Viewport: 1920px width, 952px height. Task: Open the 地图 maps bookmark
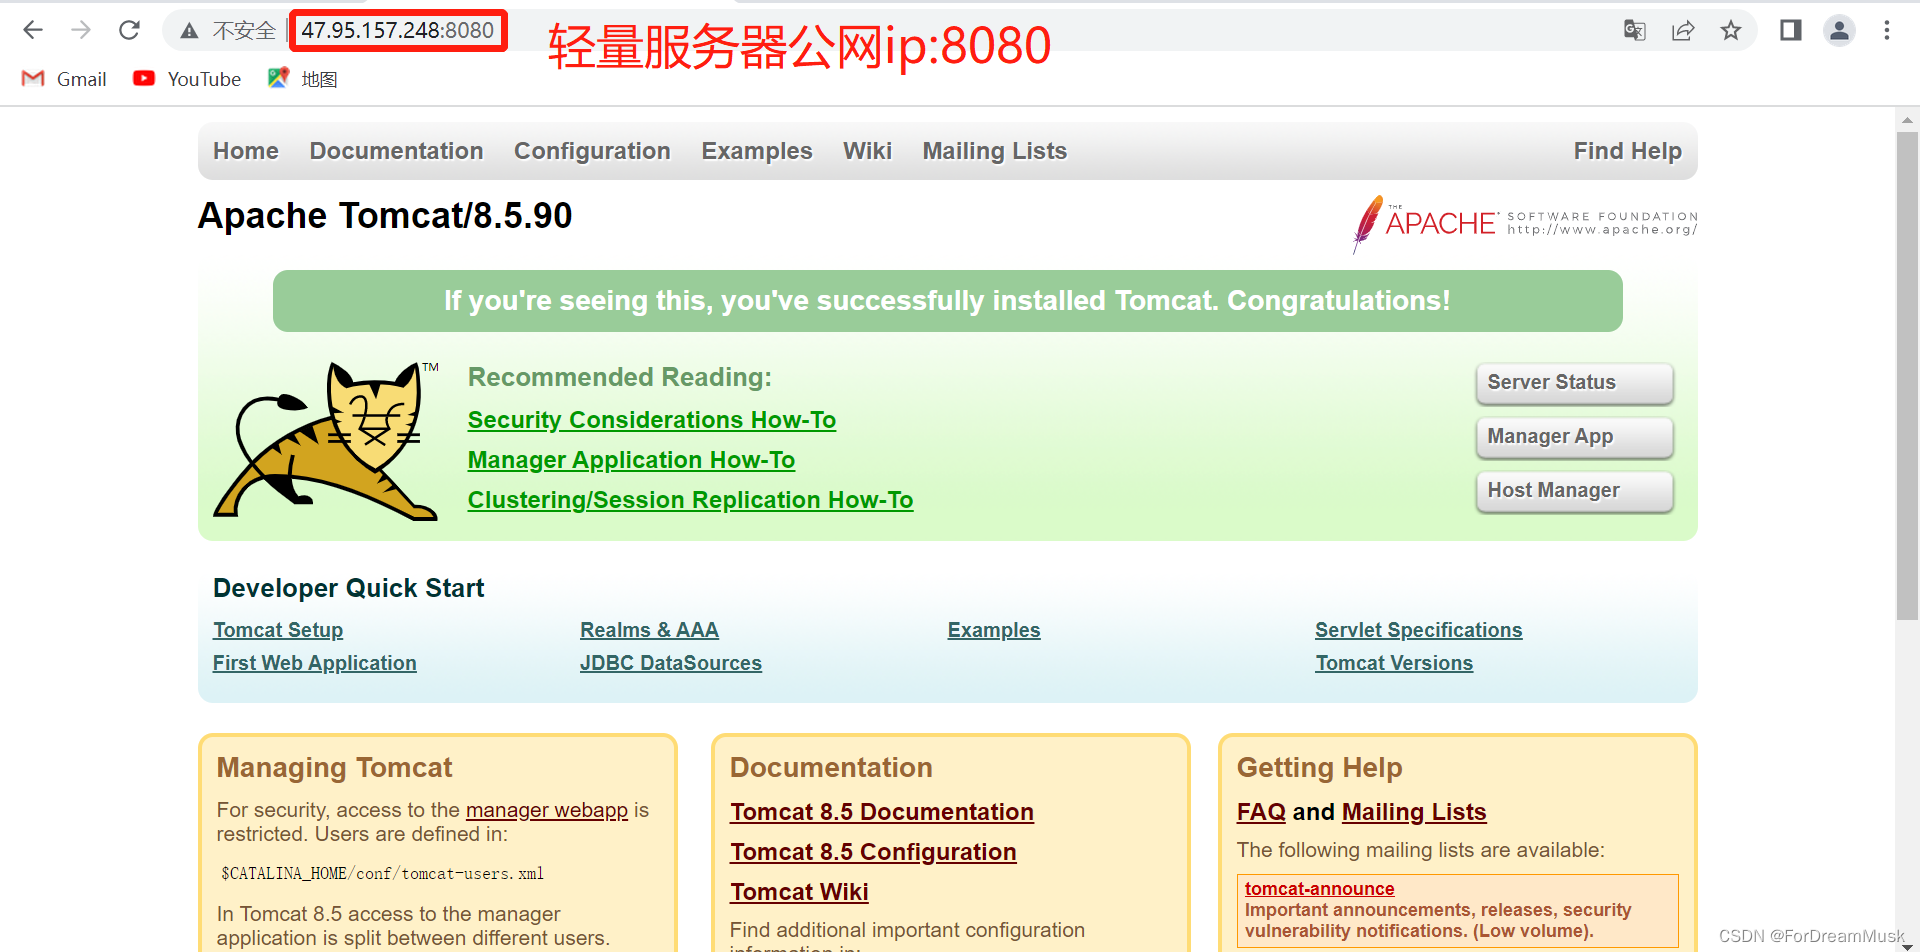303,79
